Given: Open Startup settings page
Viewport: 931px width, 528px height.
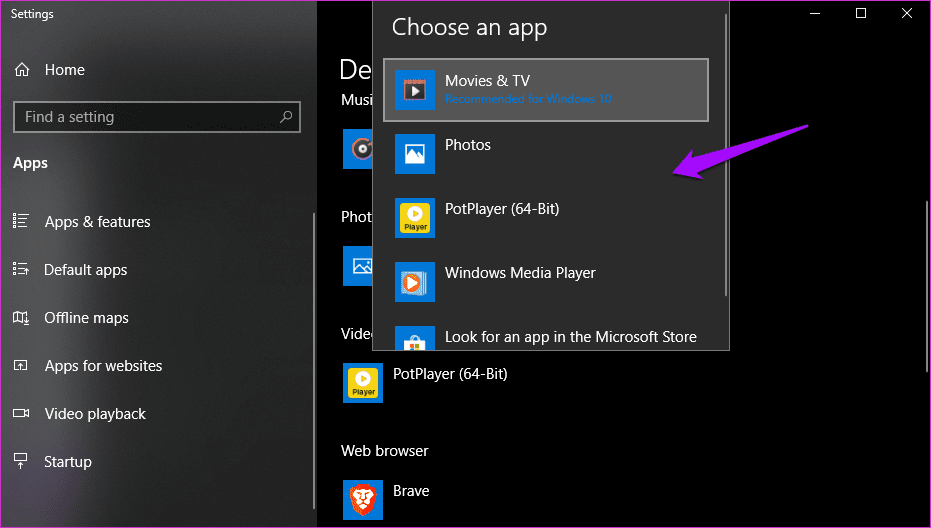Looking at the screenshot, I should [68, 461].
